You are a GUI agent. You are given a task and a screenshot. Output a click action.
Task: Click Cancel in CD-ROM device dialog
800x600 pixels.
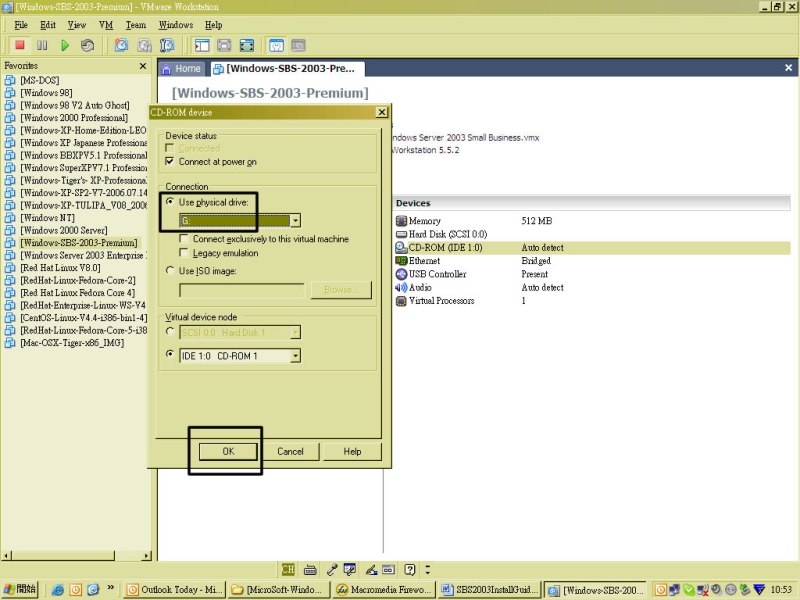pyautogui.click(x=290, y=451)
